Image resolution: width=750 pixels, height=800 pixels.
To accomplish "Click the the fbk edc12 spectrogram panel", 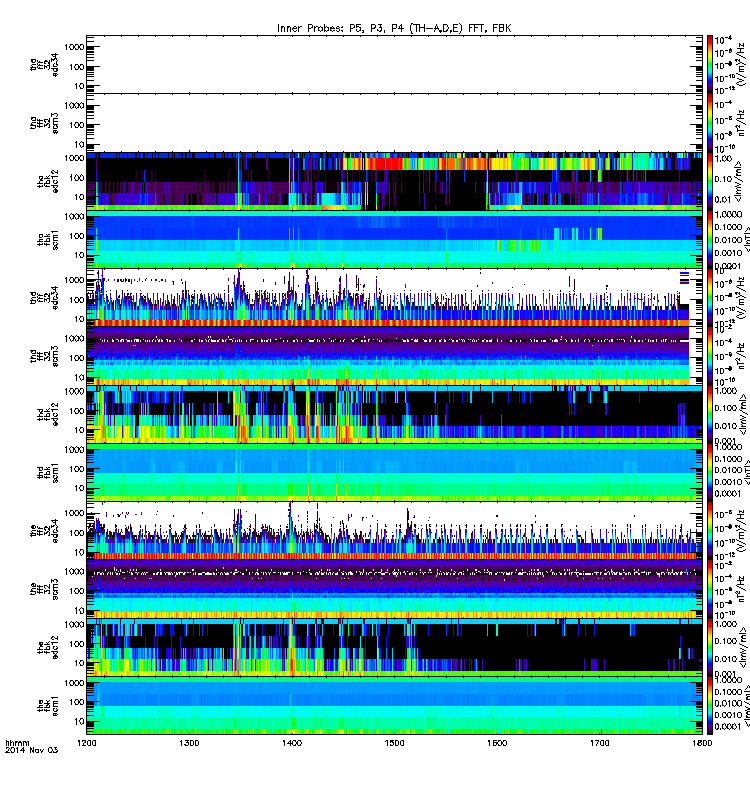I will coord(394,647).
